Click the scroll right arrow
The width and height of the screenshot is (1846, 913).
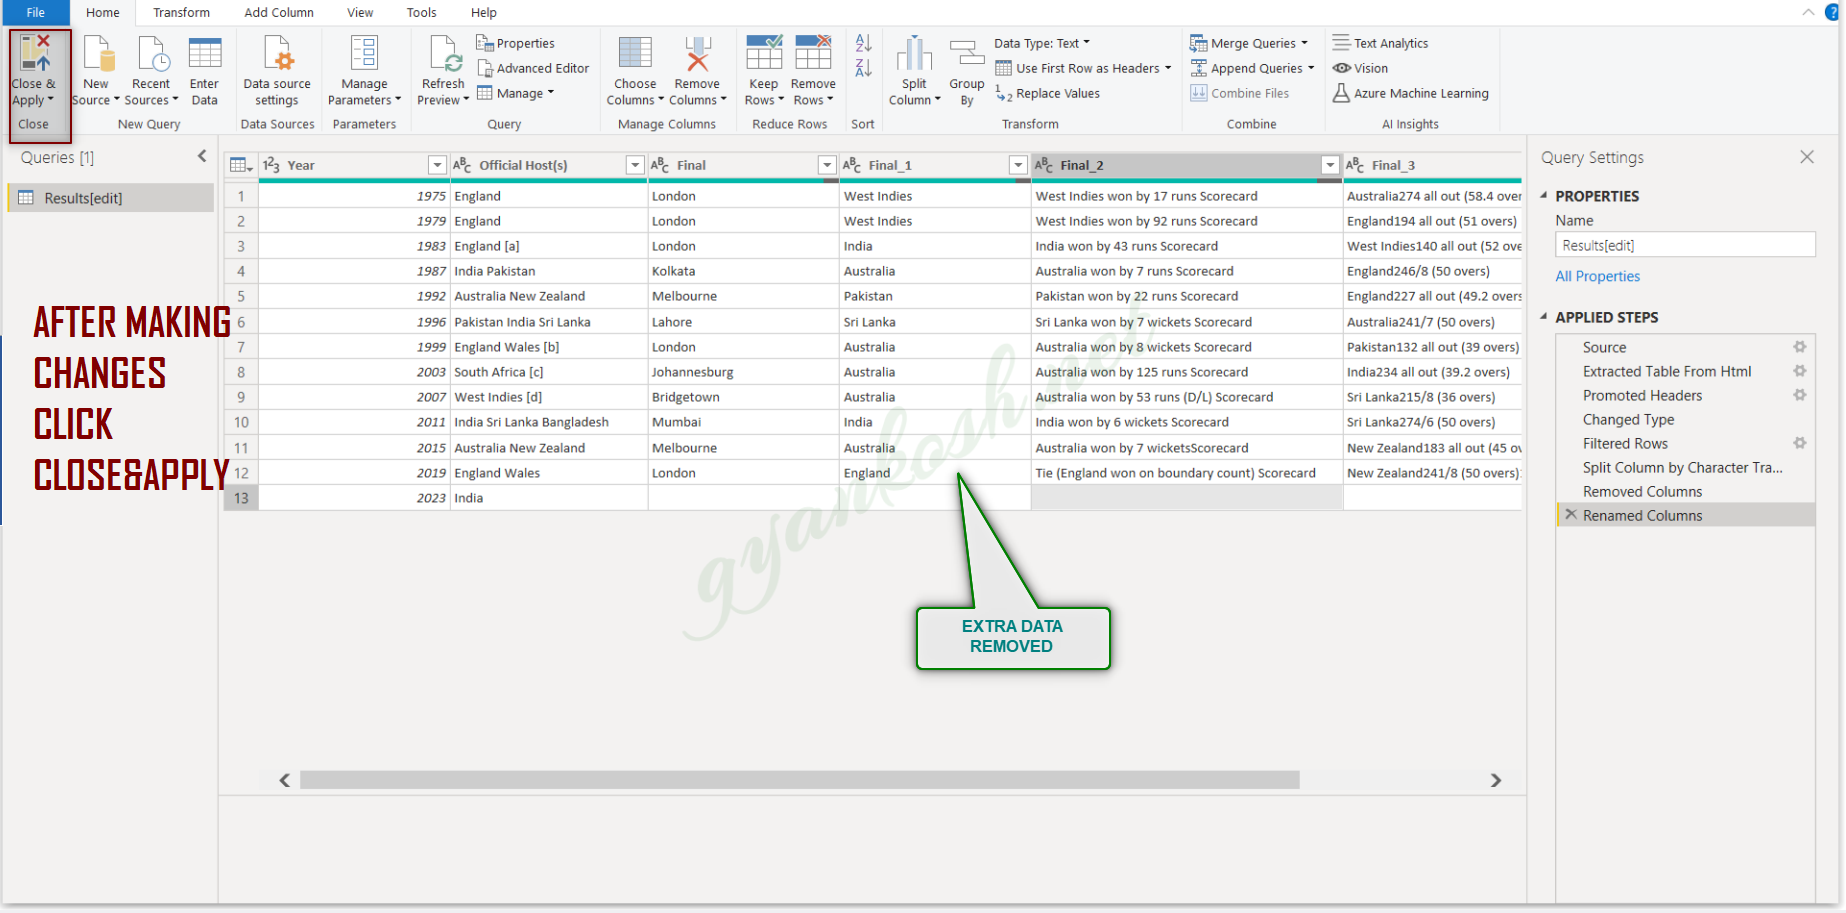tap(1496, 780)
